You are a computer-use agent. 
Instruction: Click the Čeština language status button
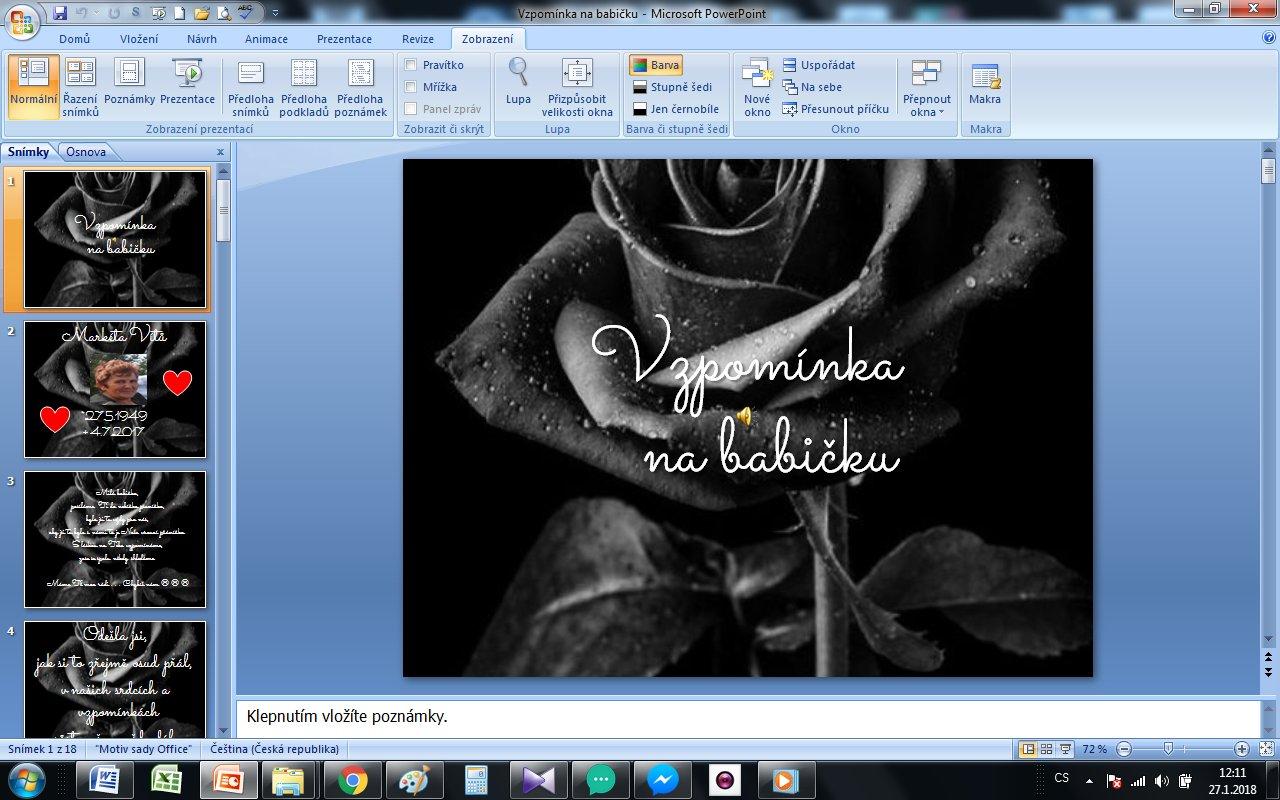click(x=275, y=749)
